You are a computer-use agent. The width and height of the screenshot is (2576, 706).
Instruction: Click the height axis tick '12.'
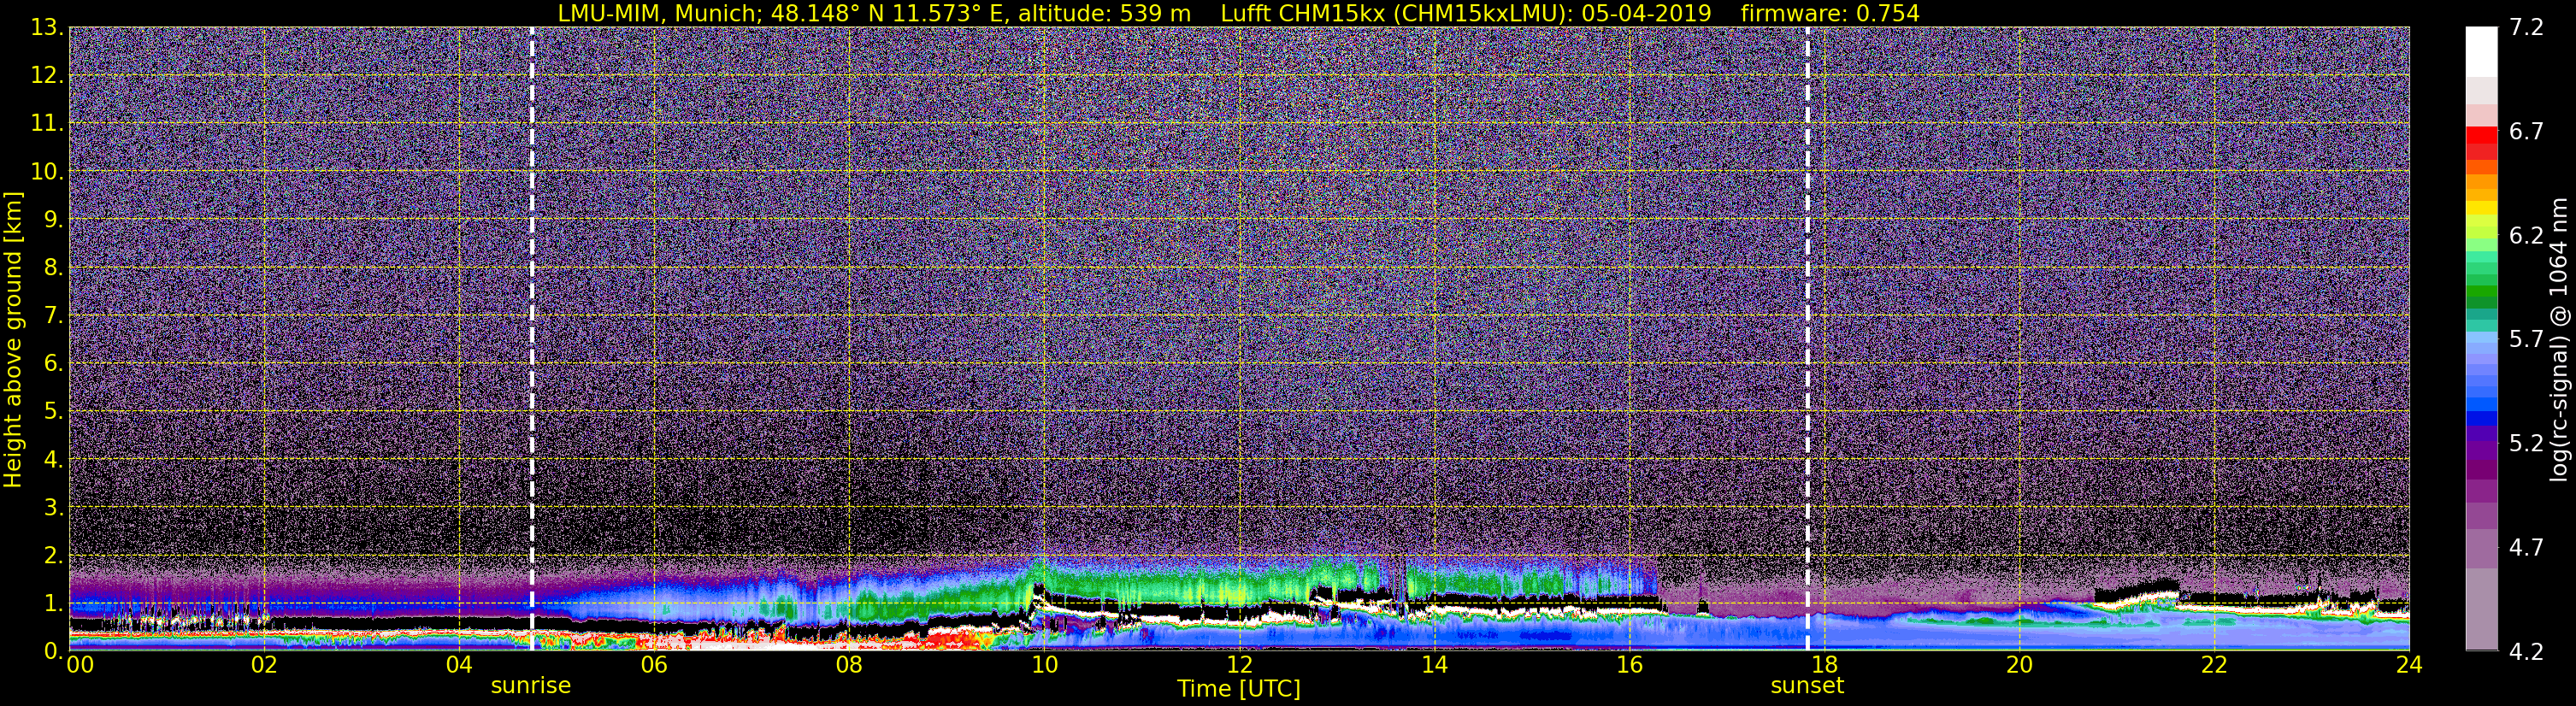pos(47,75)
